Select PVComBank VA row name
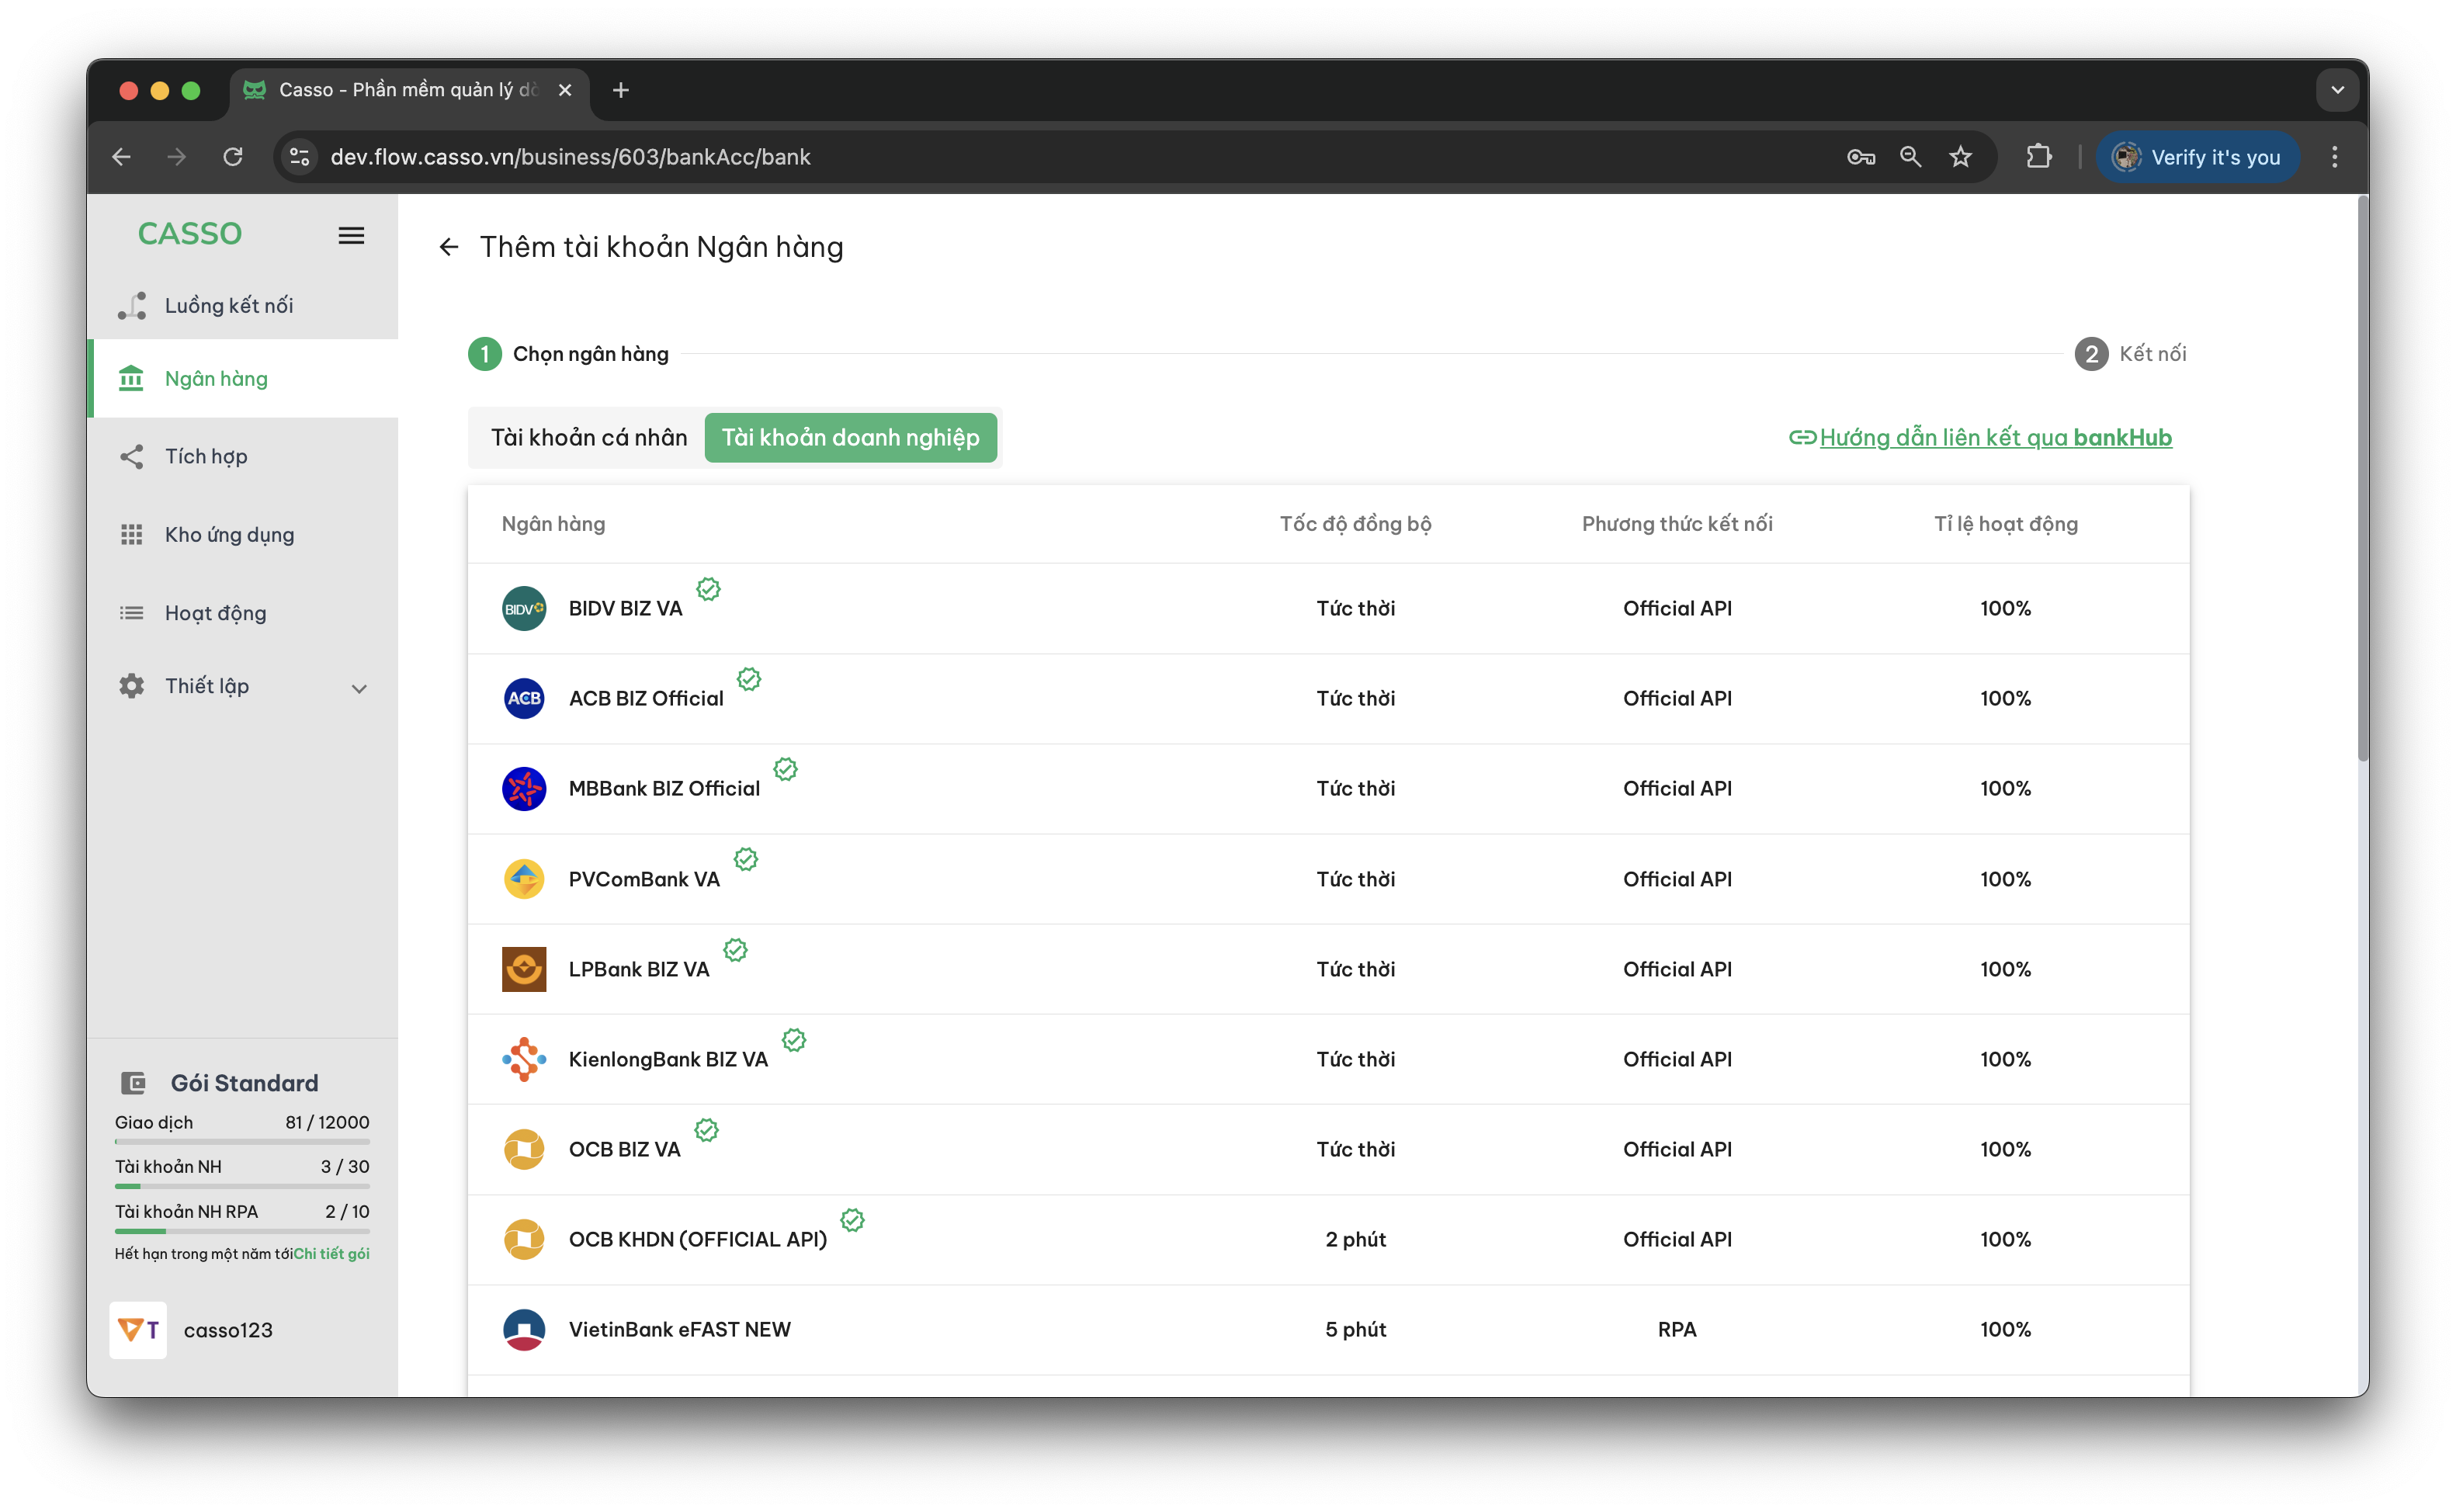The image size is (2456, 1512). [x=644, y=879]
